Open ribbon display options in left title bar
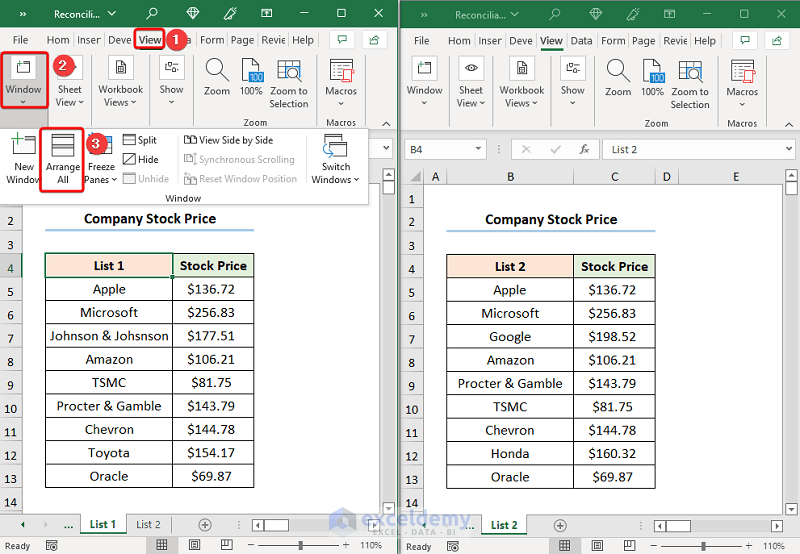Screen dimensions: 800x554 pos(266,13)
